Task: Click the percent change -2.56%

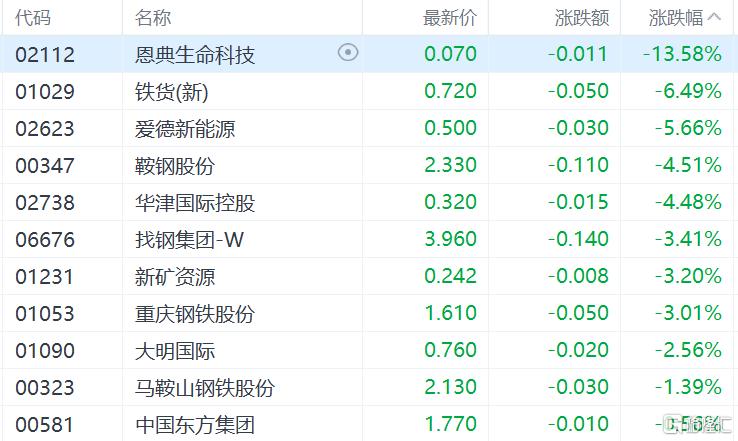Action: tap(689, 350)
